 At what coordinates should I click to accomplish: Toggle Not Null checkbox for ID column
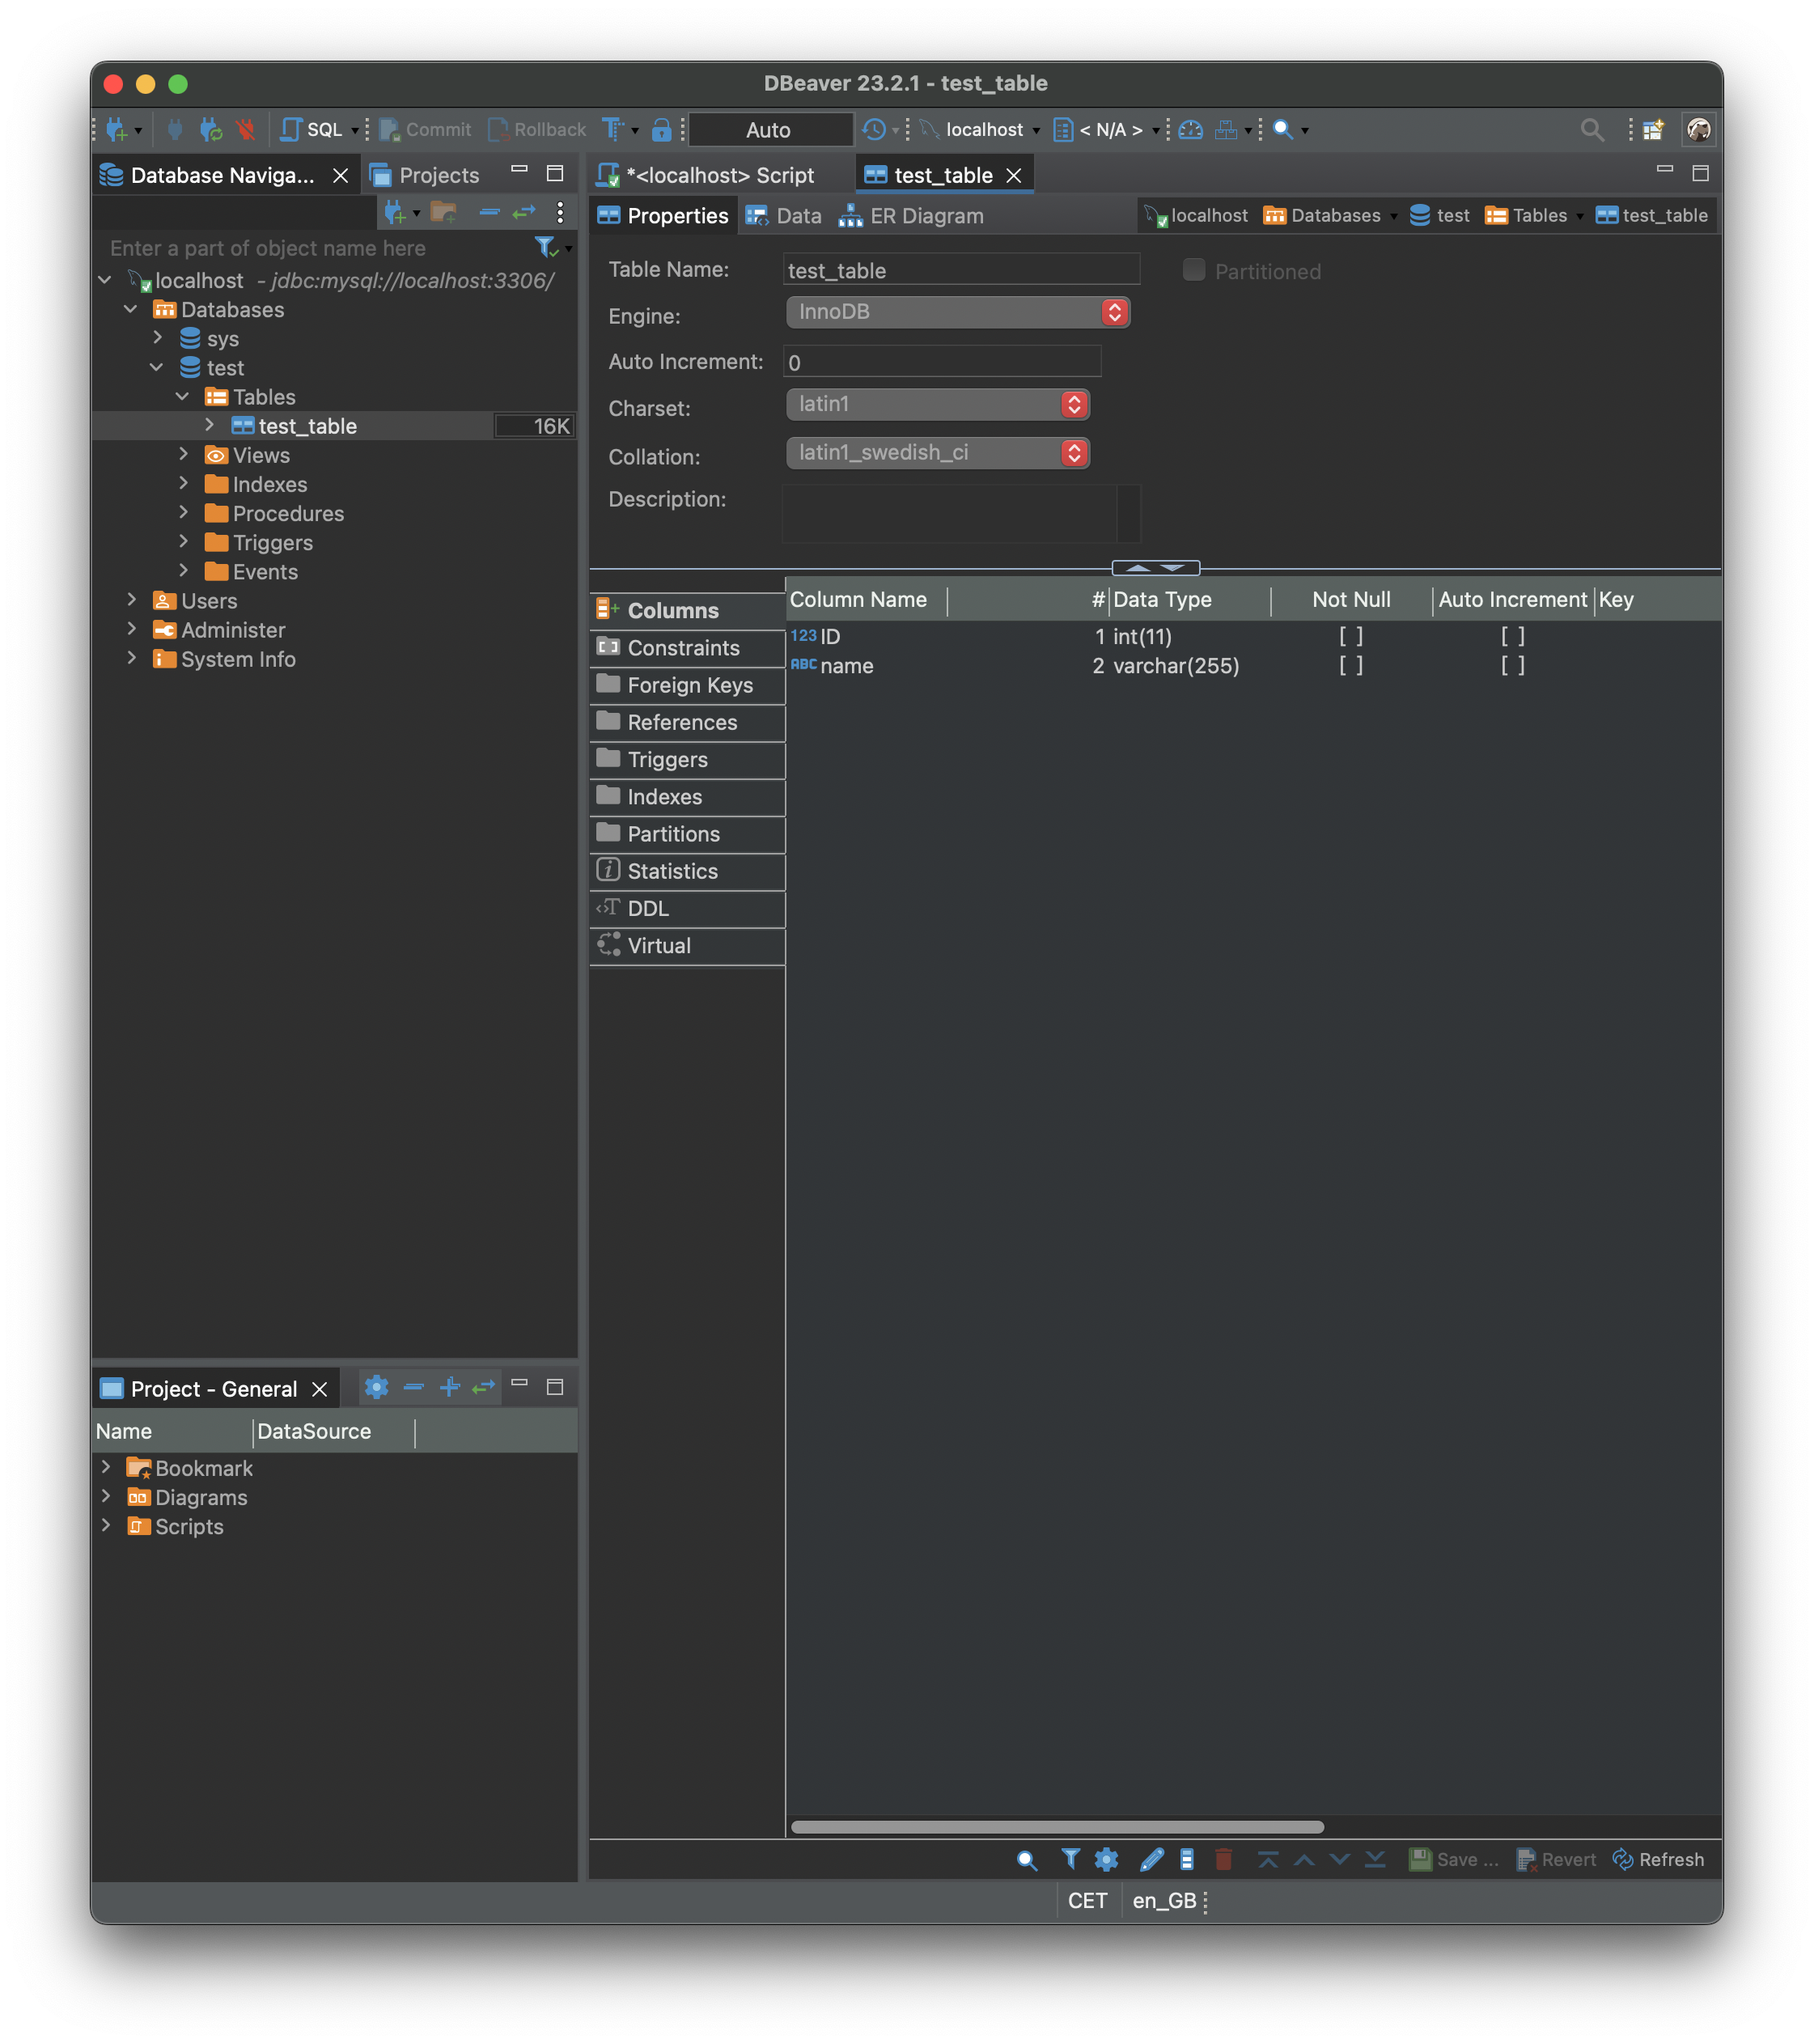point(1351,636)
